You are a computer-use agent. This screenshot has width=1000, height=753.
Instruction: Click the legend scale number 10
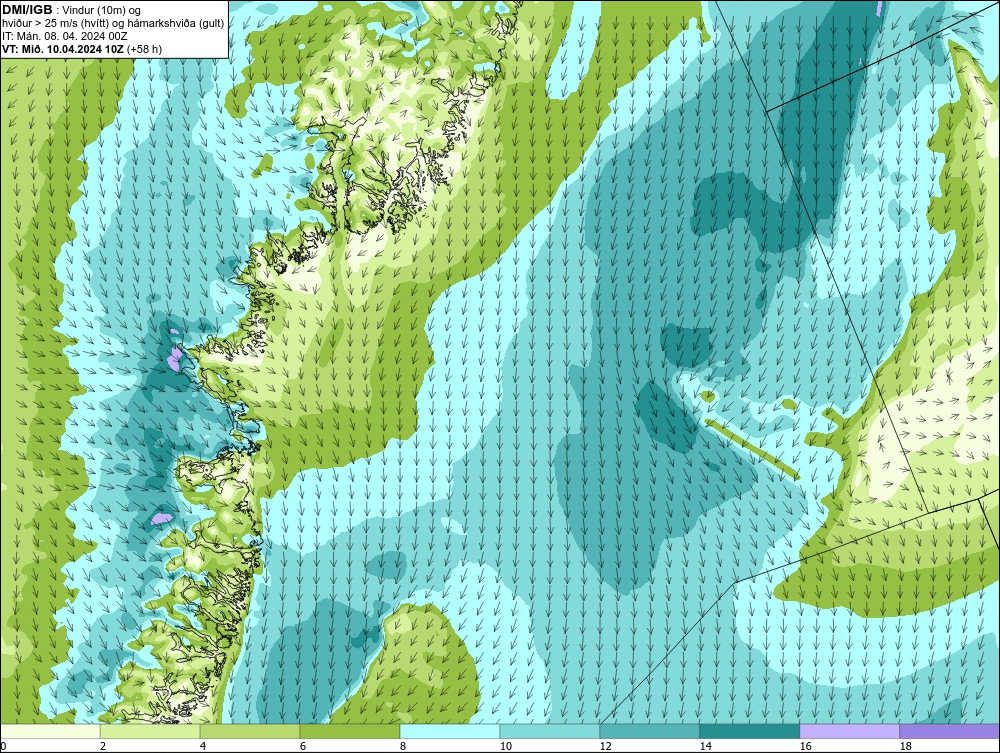[x=505, y=746]
